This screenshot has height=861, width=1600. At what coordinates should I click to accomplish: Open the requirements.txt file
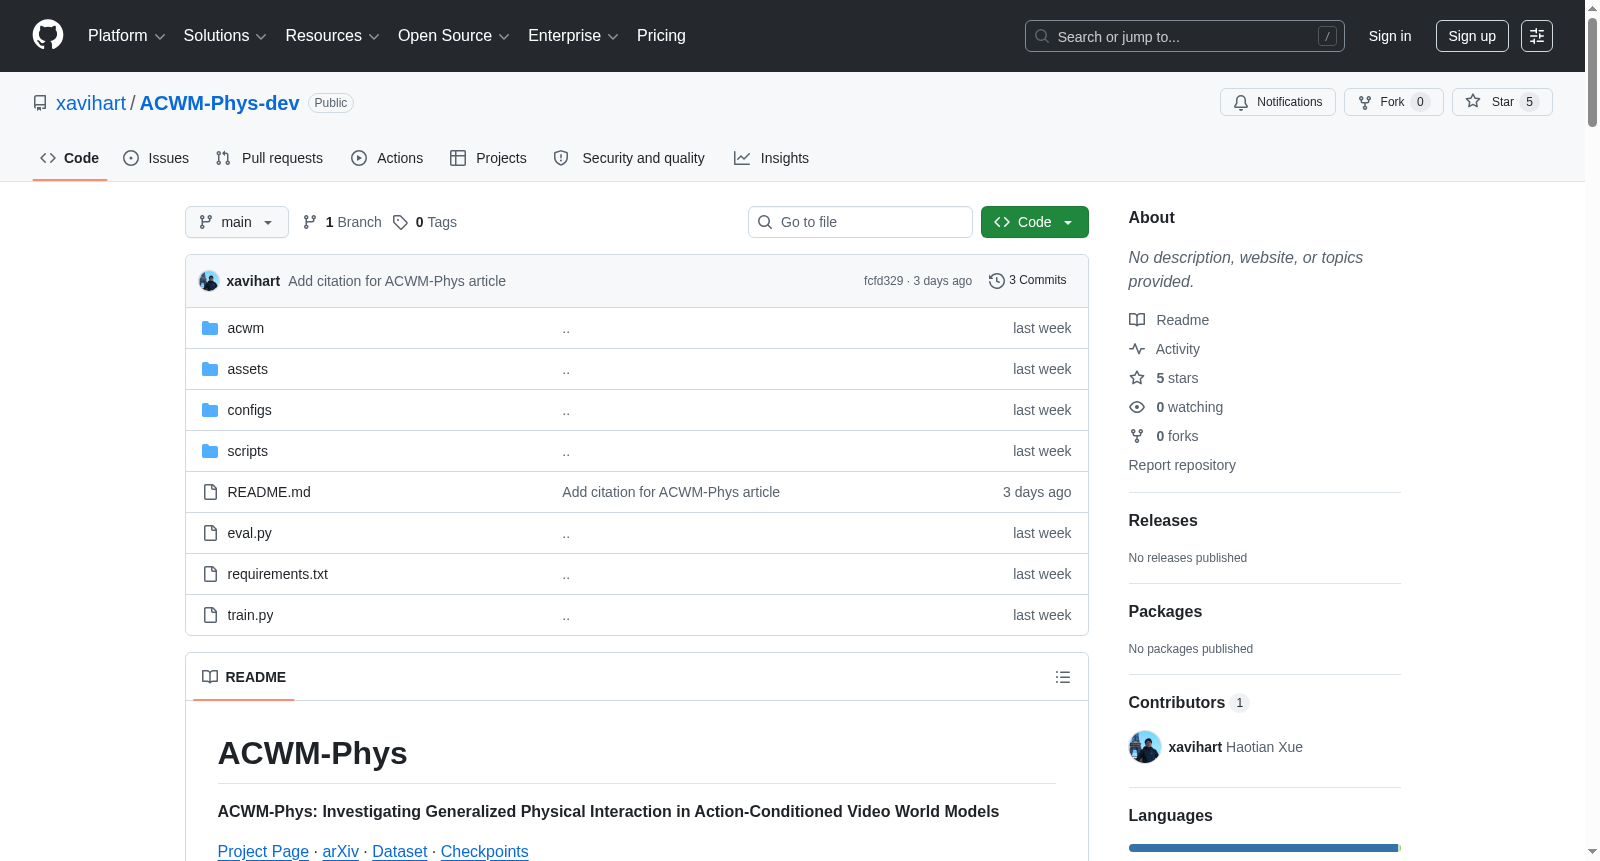[x=278, y=574]
